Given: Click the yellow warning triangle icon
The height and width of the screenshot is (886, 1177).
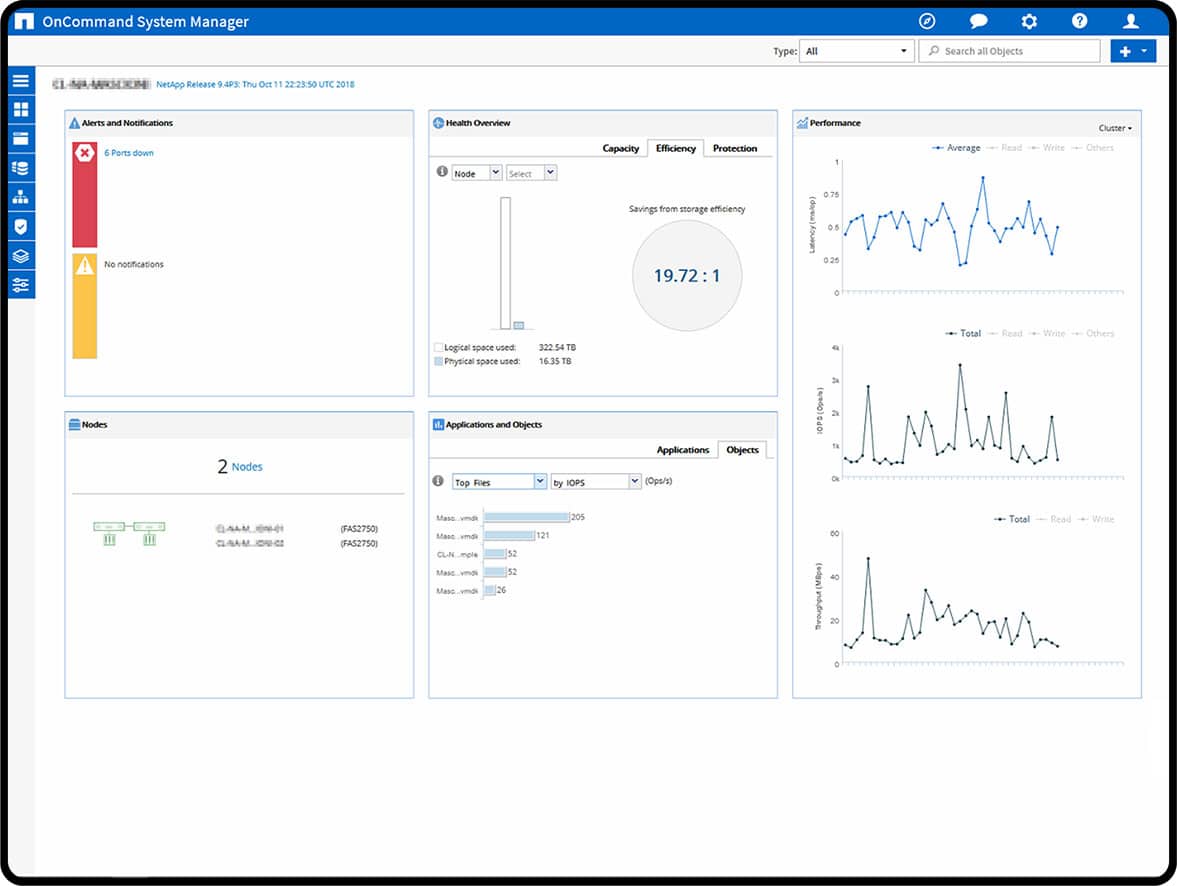Looking at the screenshot, I should (85, 265).
